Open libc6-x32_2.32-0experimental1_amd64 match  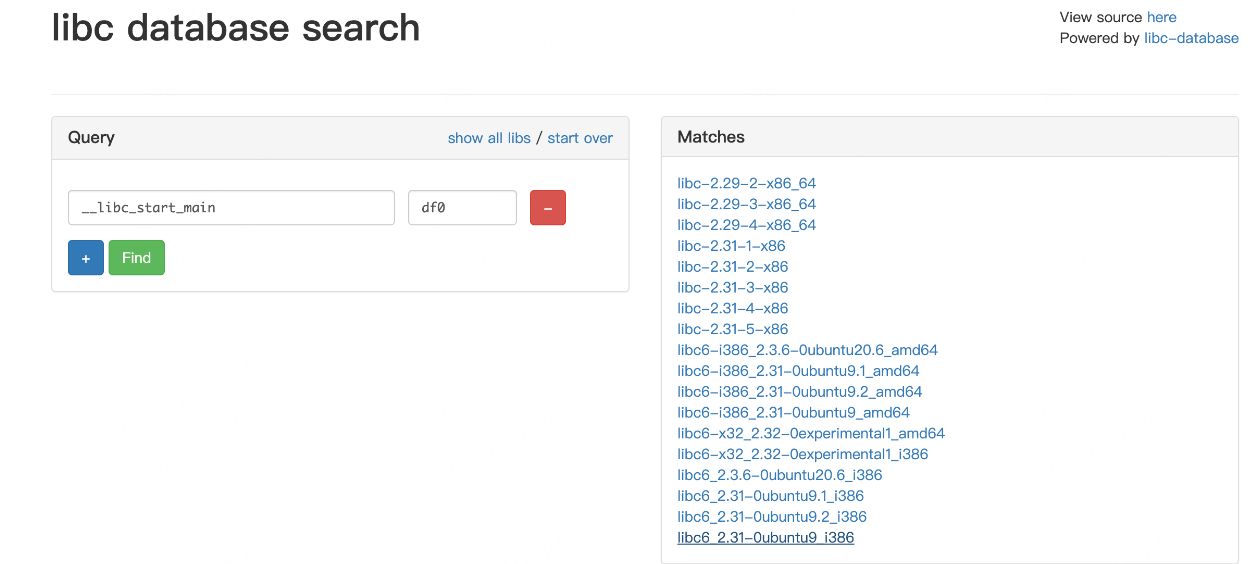click(811, 433)
